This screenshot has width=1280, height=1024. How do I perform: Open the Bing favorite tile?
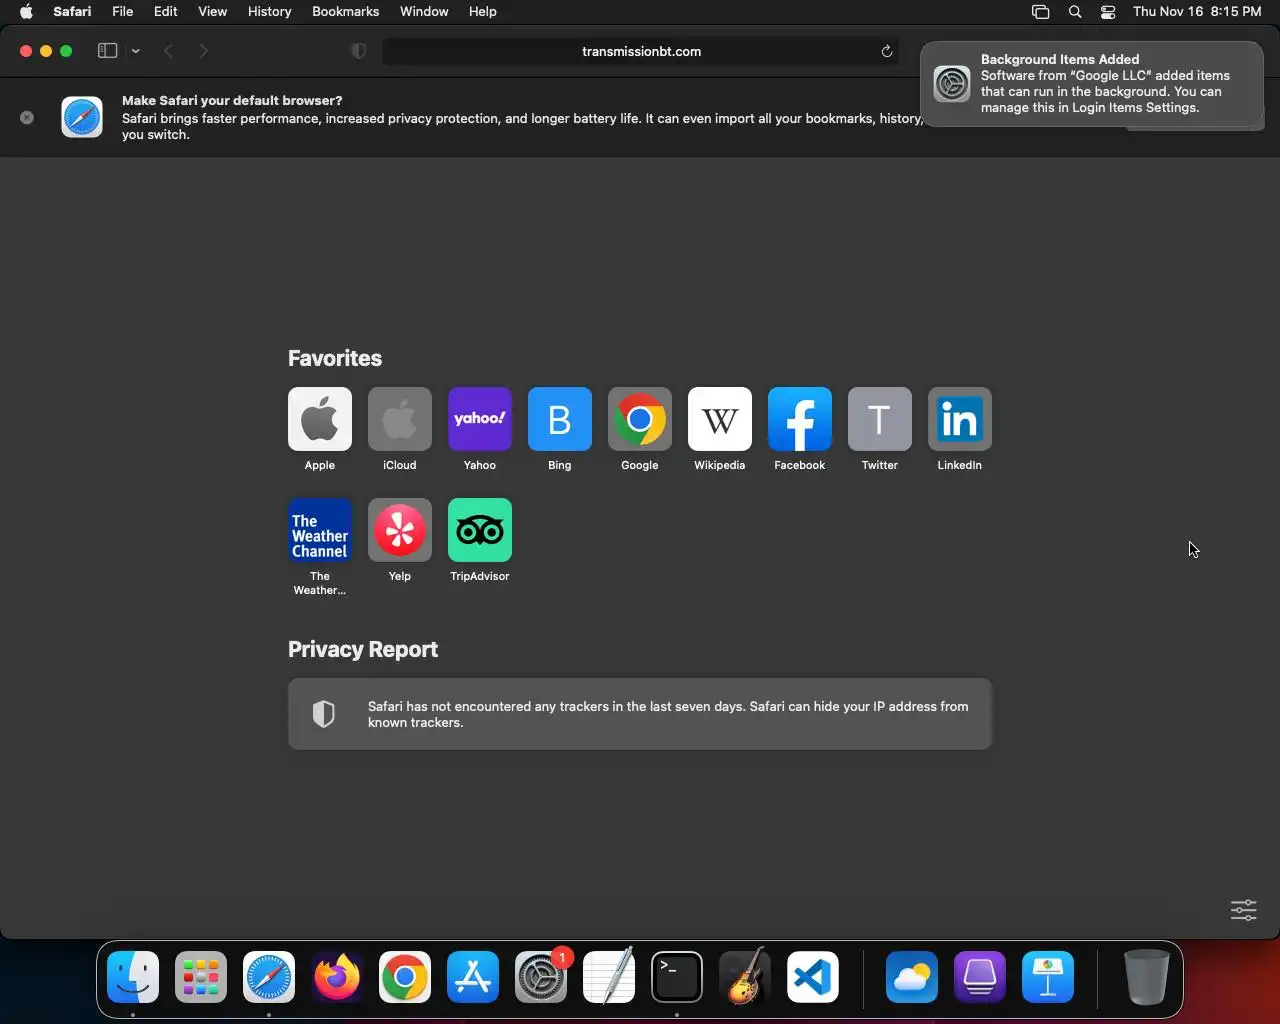tap(560, 419)
